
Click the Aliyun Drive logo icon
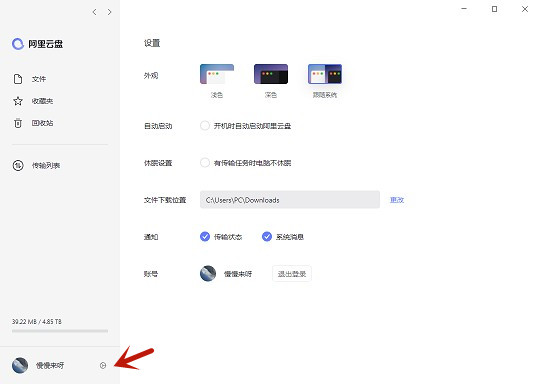click(x=18, y=44)
